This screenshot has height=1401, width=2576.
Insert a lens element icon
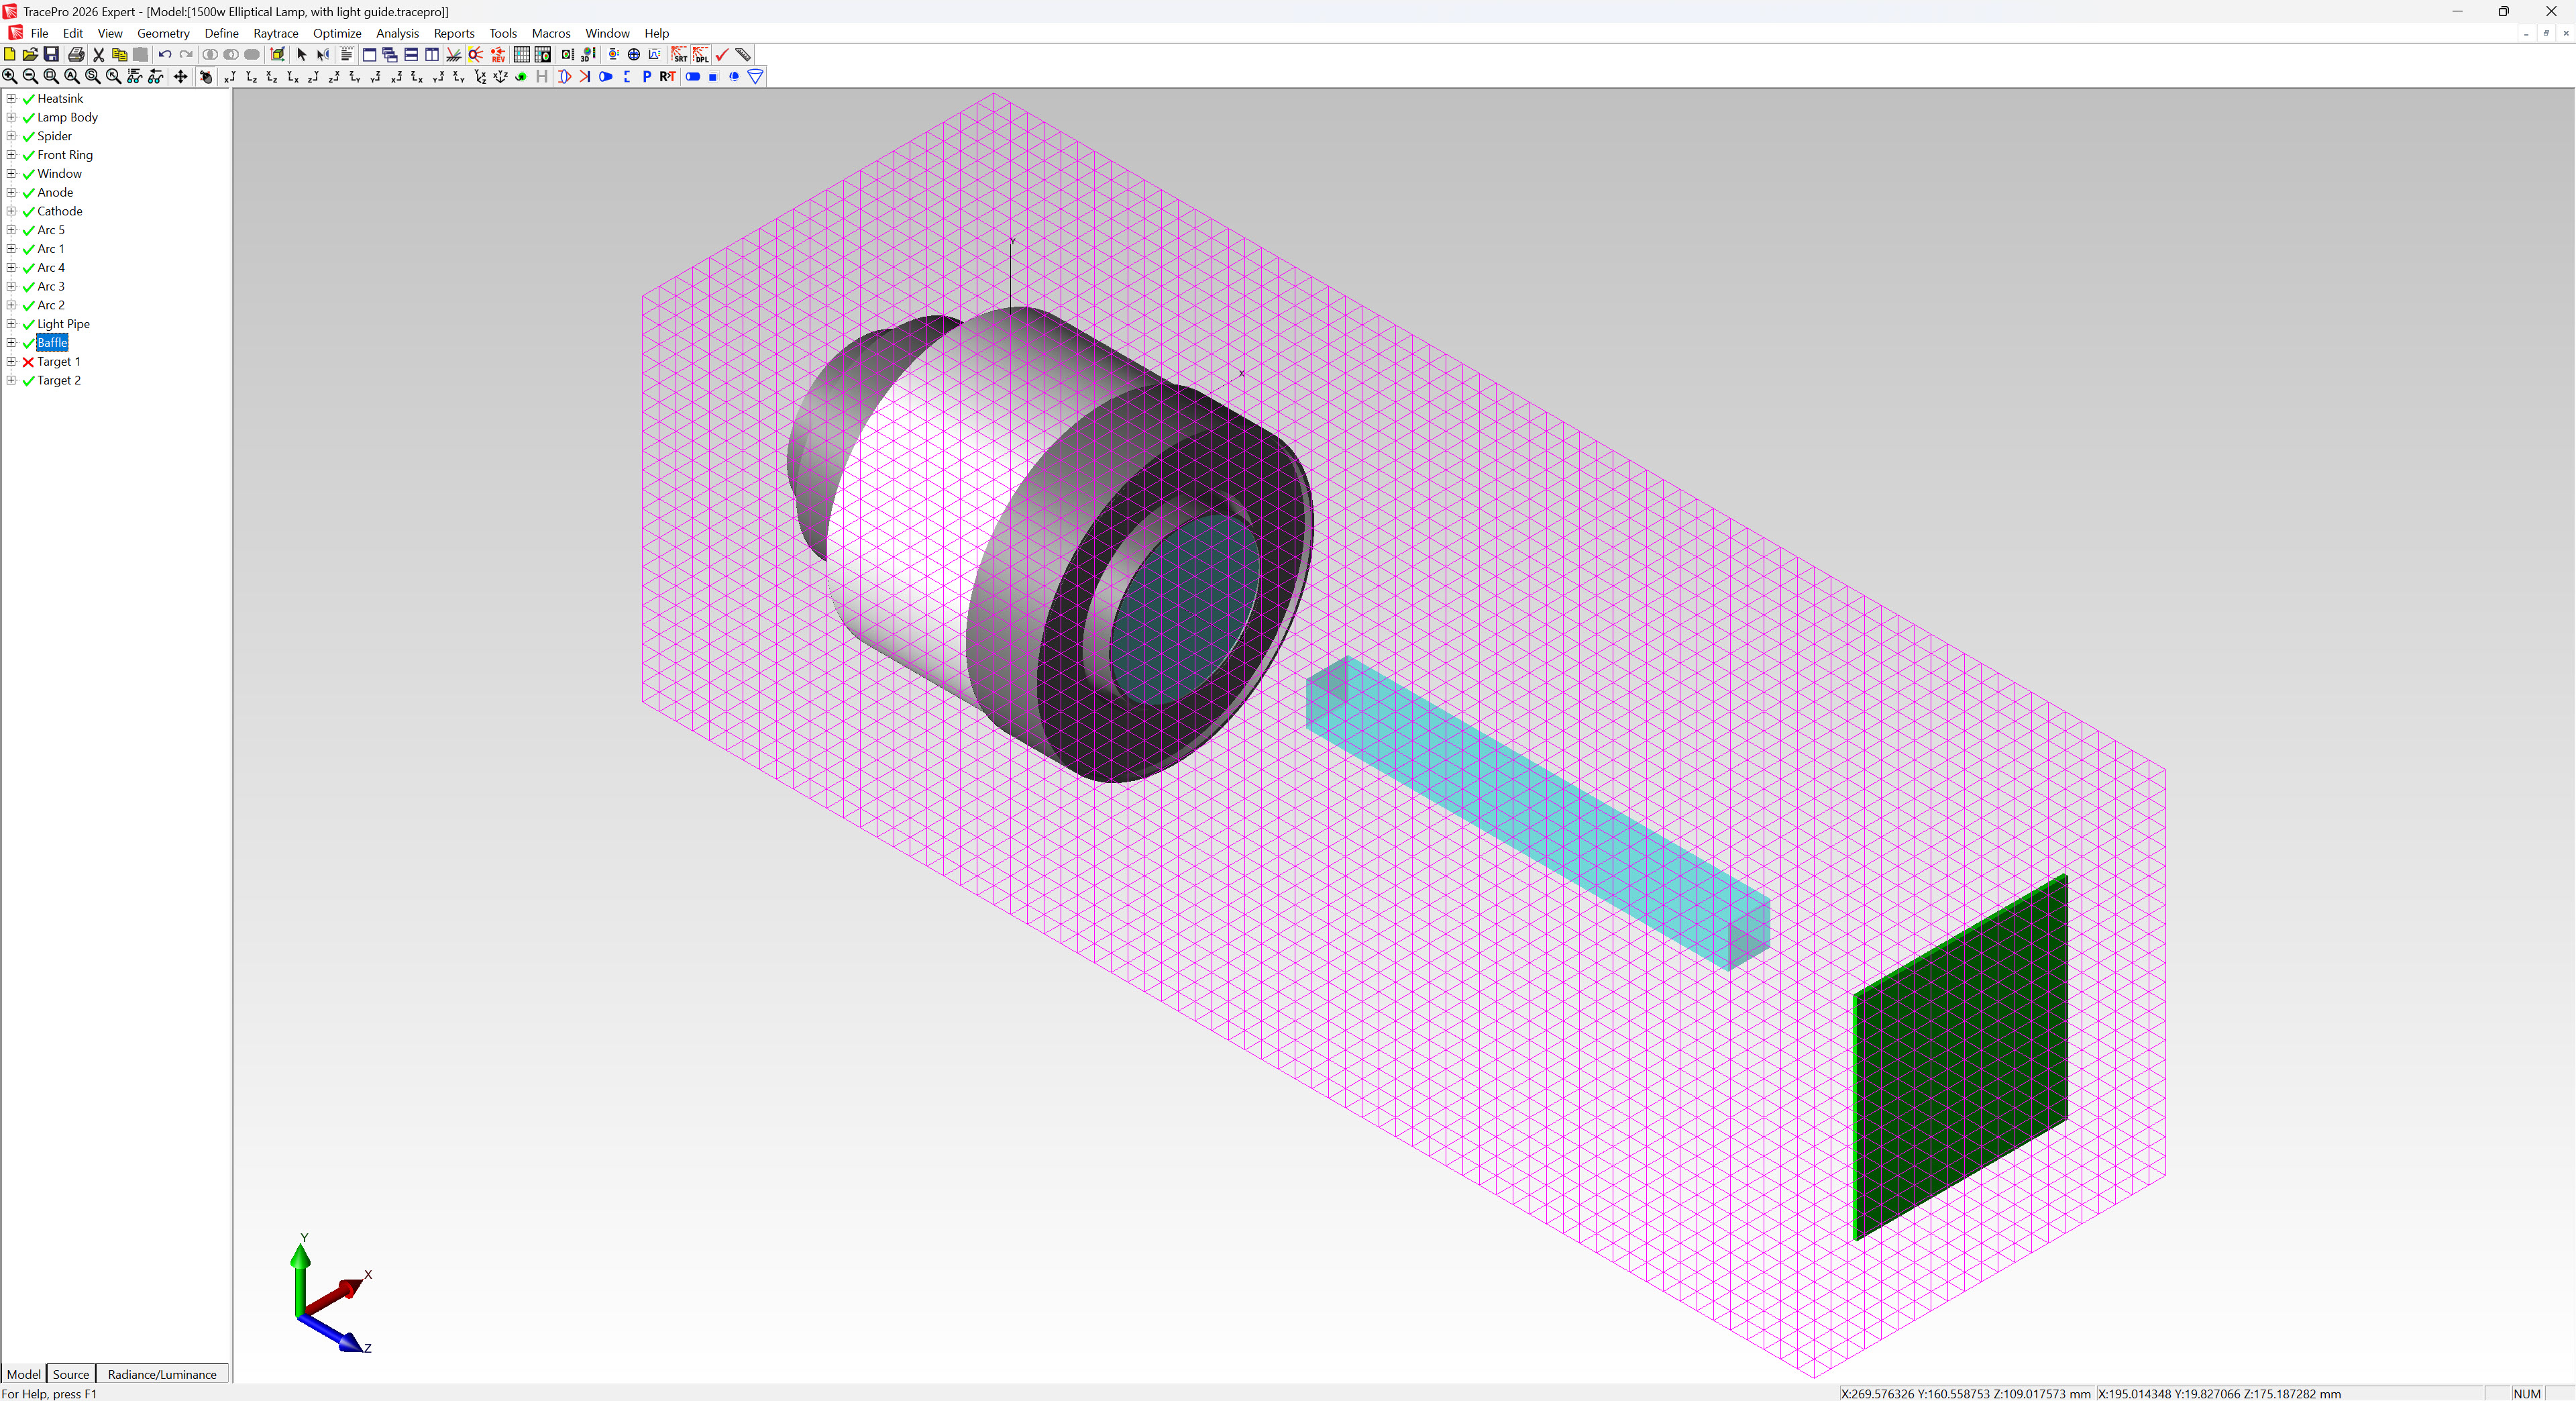pyautogui.click(x=564, y=76)
